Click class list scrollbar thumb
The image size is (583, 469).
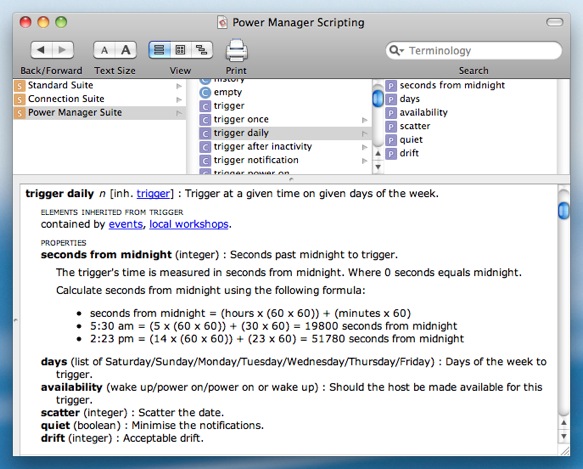pyautogui.click(x=378, y=98)
